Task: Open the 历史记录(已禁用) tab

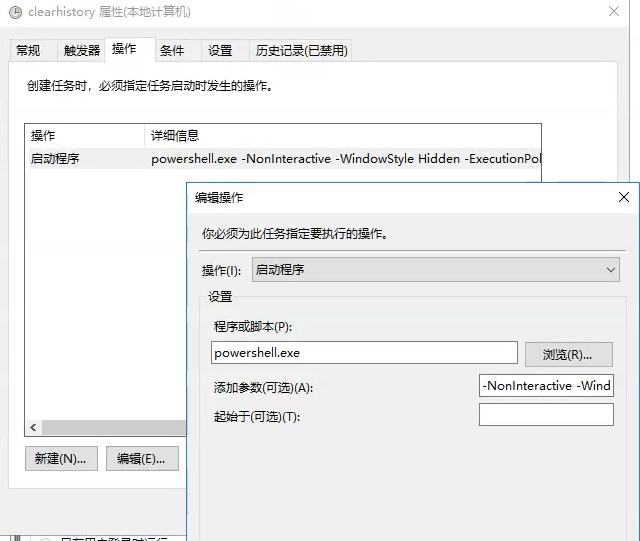Action: [x=301, y=51]
